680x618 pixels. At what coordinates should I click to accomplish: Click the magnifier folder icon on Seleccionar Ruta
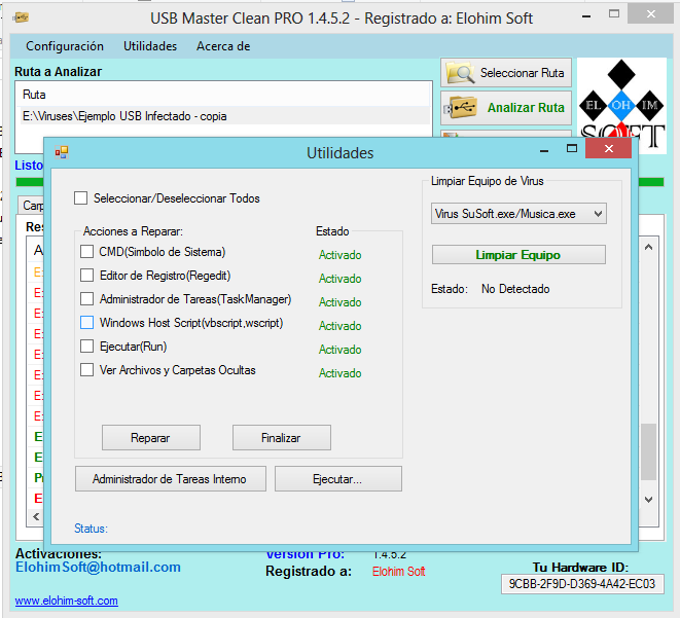coord(461,72)
